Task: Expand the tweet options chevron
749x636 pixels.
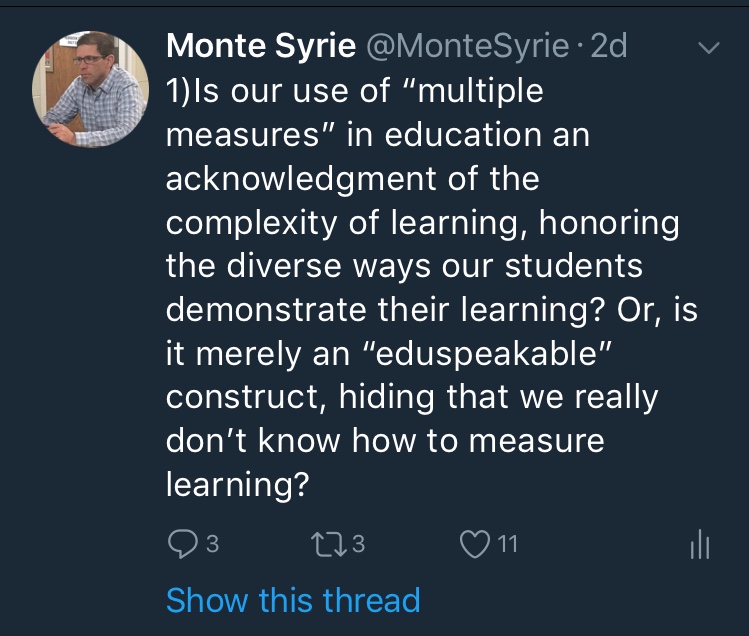Action: [708, 48]
